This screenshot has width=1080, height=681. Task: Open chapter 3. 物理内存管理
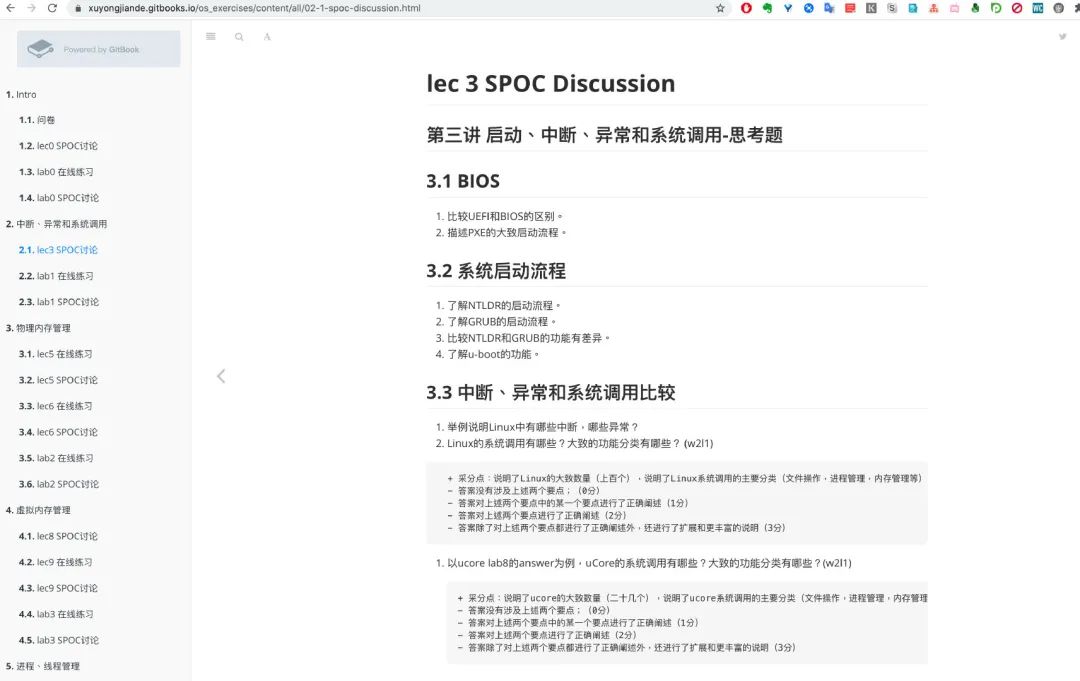pyautogui.click(x=38, y=328)
